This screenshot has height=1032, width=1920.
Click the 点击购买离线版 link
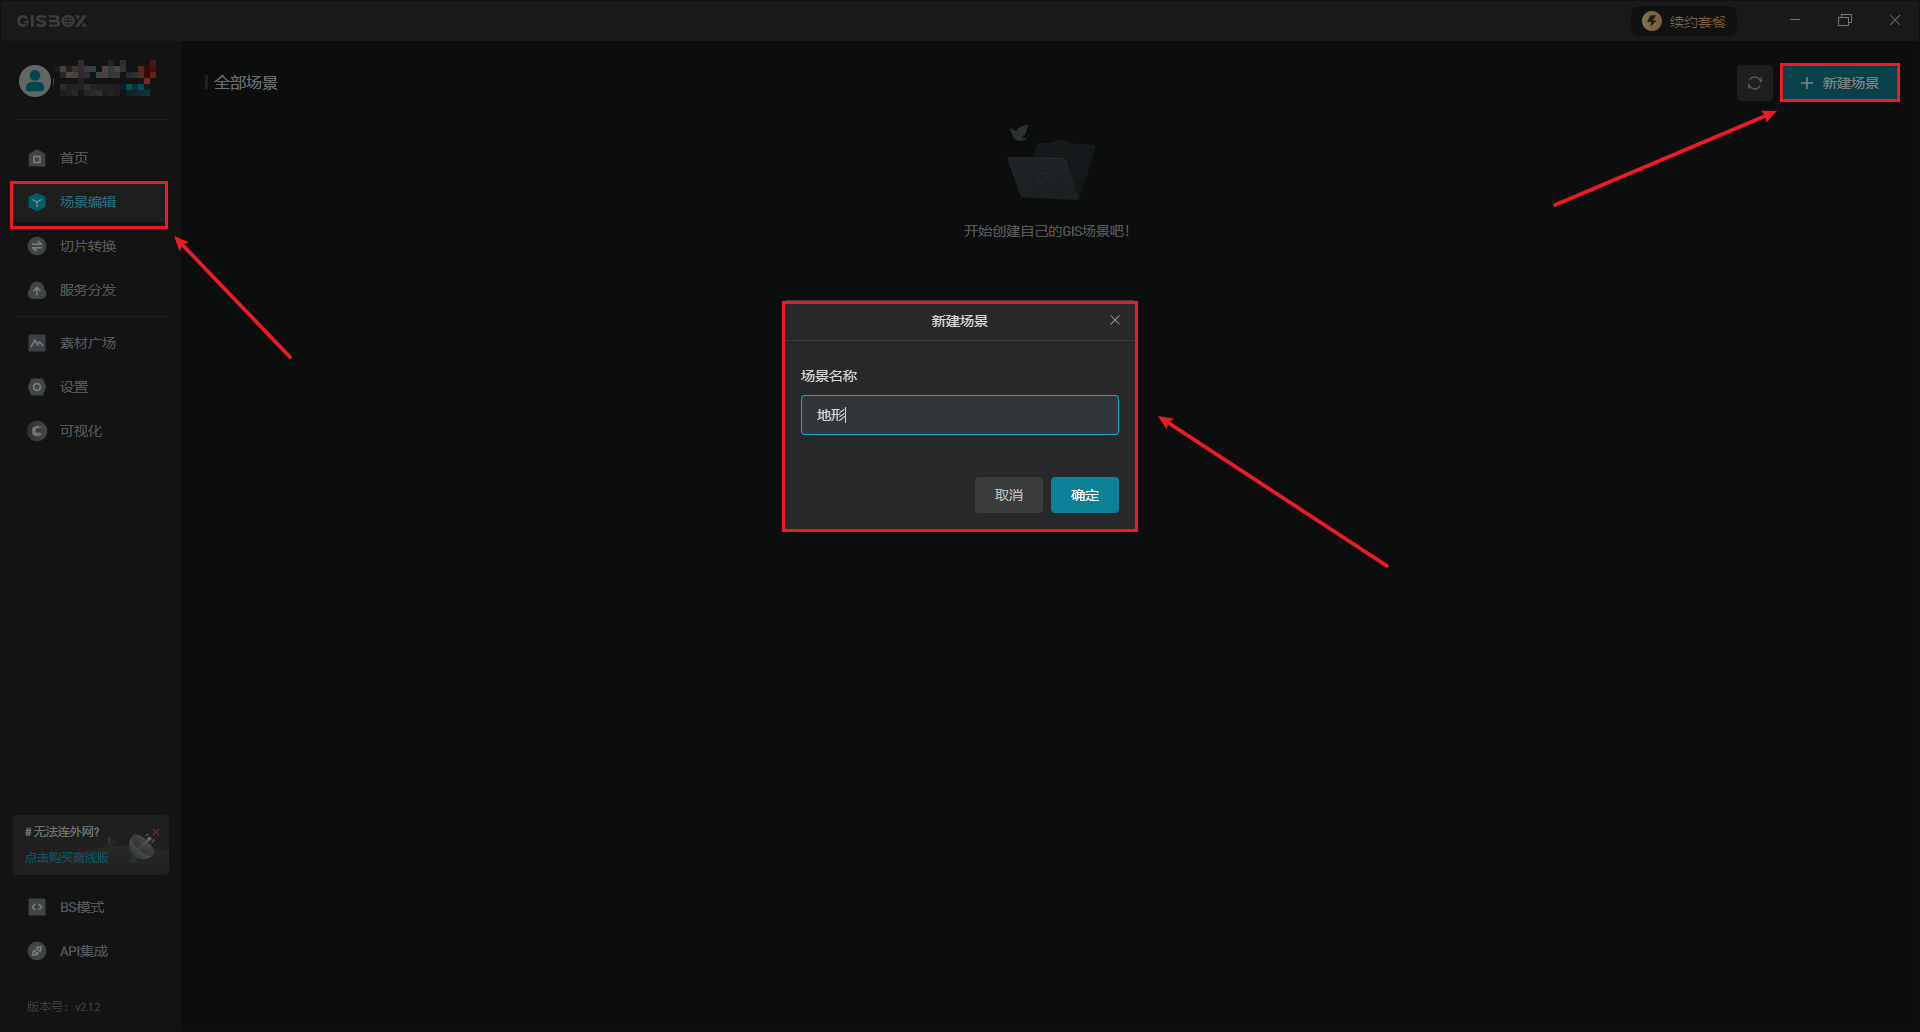coord(67,857)
